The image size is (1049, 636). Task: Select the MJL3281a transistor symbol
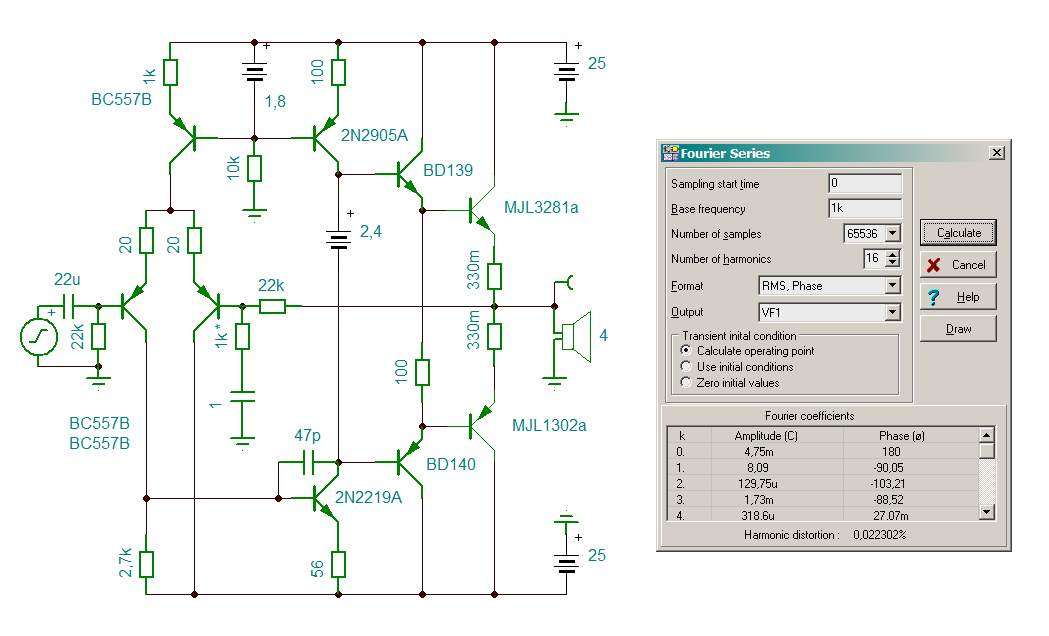coord(482,211)
